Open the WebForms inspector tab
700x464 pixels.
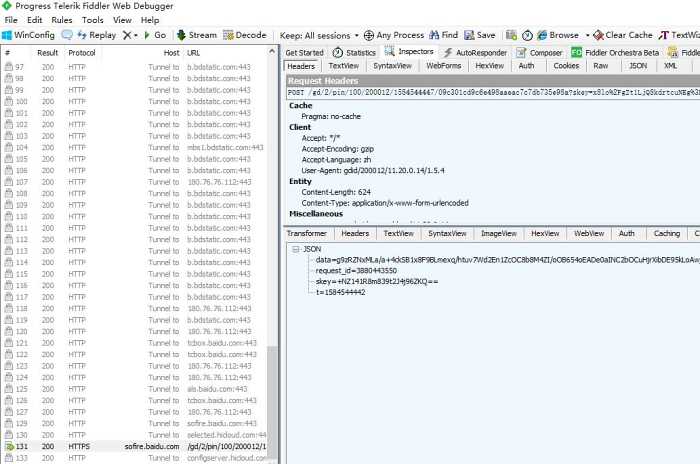(443, 66)
